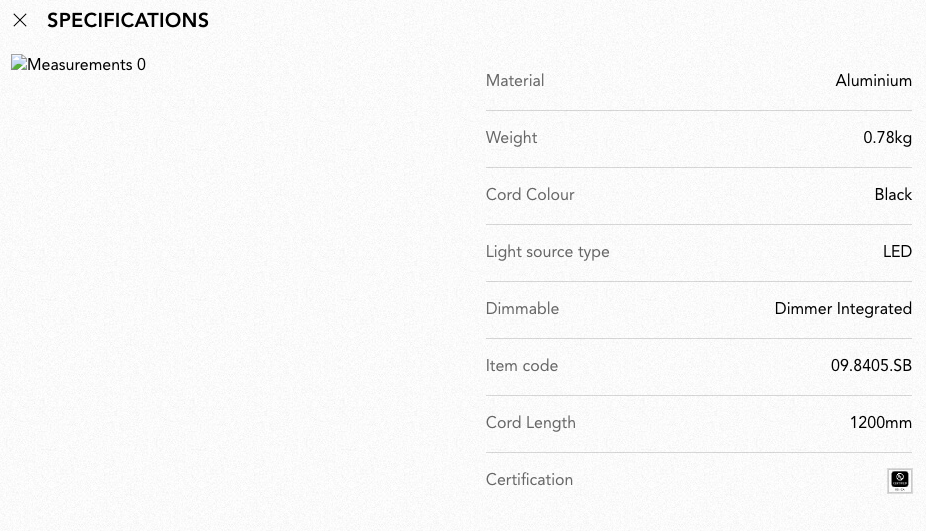Select the Certification label
The width and height of the screenshot is (926, 531).
point(529,480)
